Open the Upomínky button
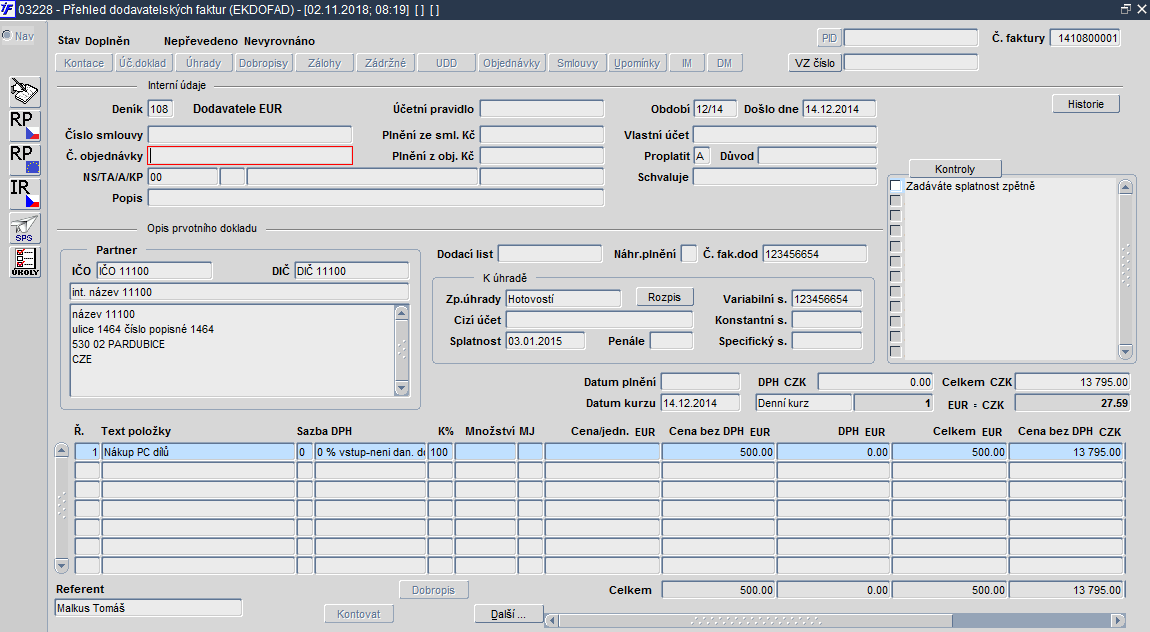 [637, 63]
